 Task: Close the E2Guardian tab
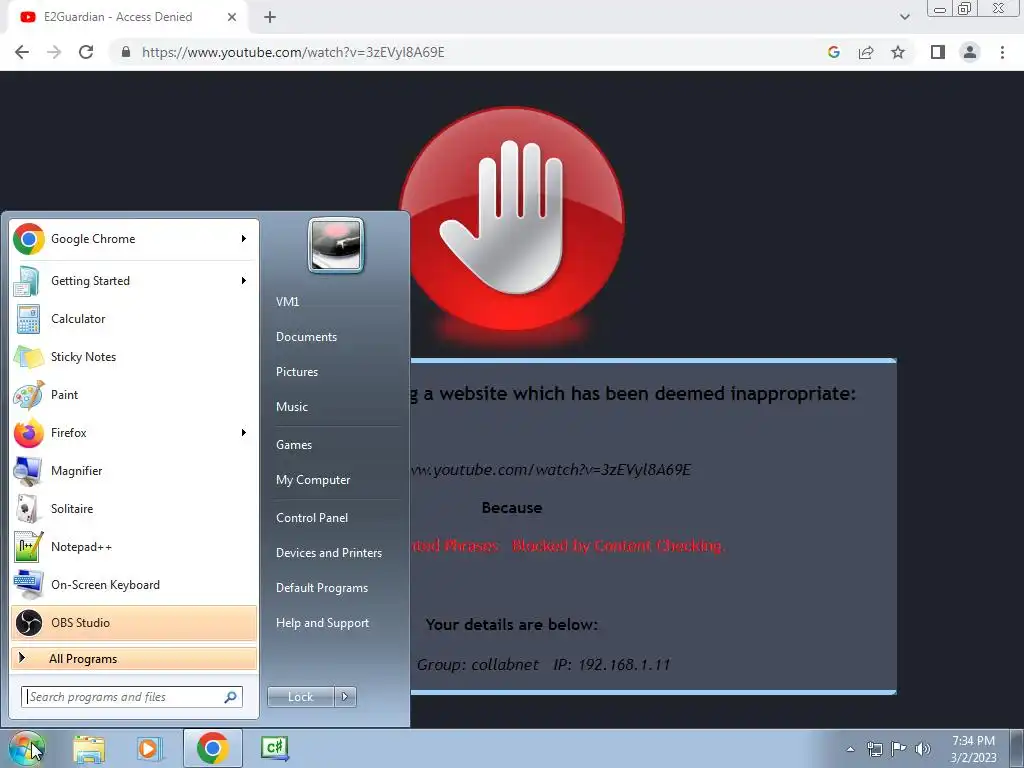232,17
